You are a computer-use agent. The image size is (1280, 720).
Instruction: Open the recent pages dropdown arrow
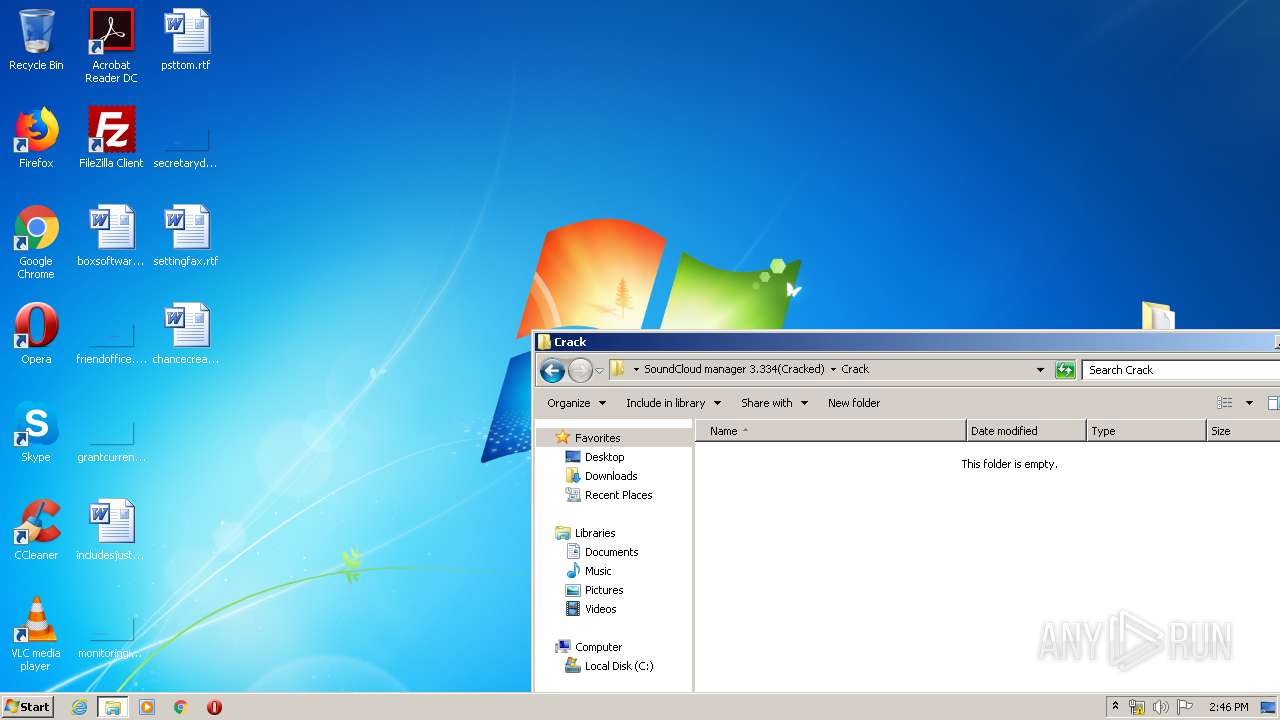pos(599,371)
